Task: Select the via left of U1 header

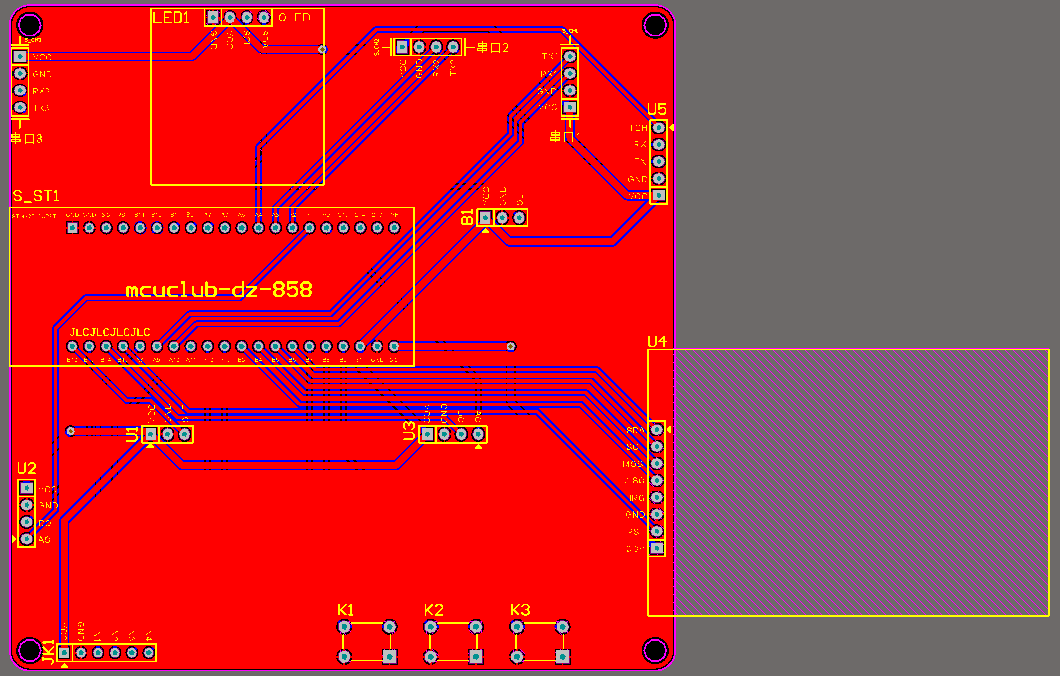Action: tap(70, 431)
